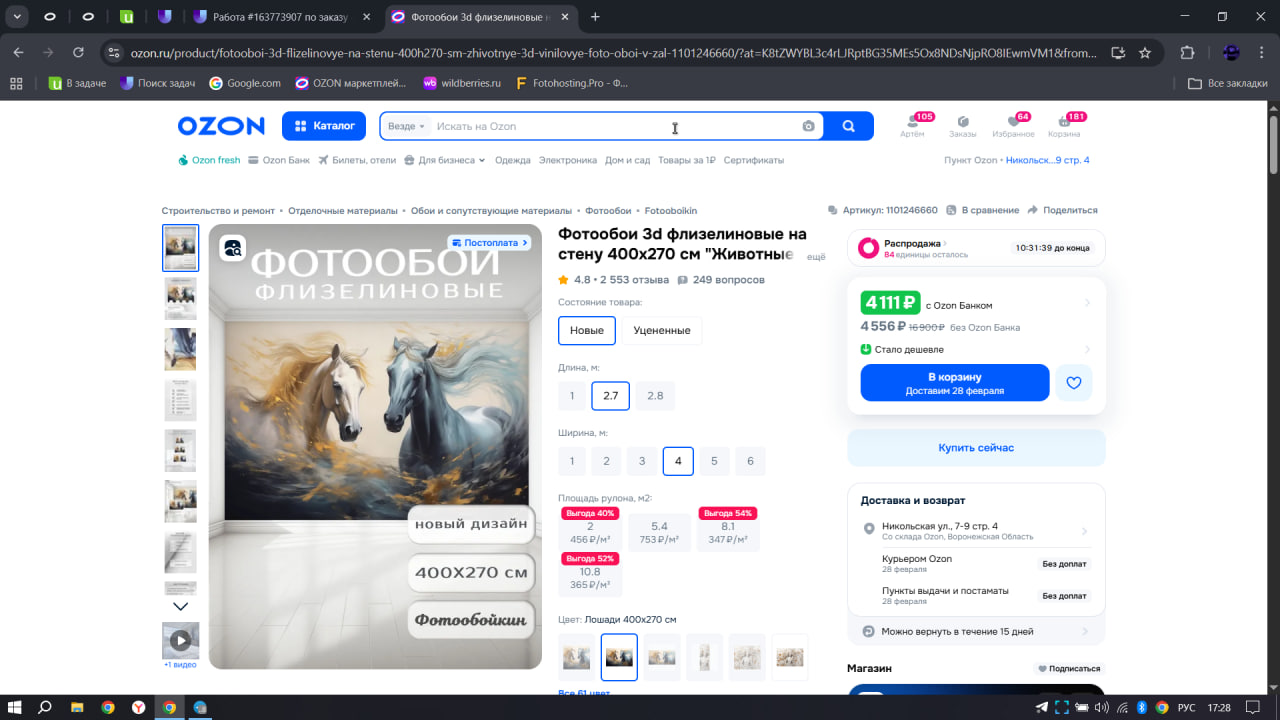Choose width 6 m
The image size is (1280, 720).
click(750, 461)
